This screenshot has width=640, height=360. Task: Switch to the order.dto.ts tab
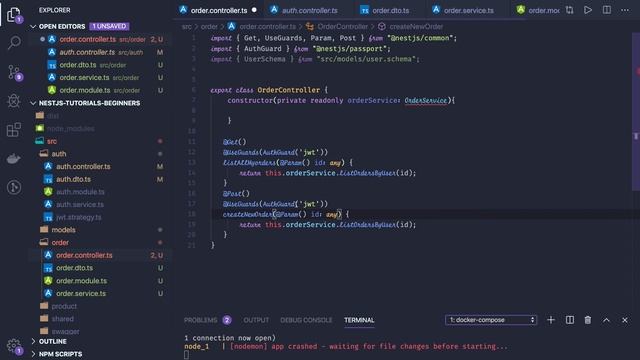(391, 10)
